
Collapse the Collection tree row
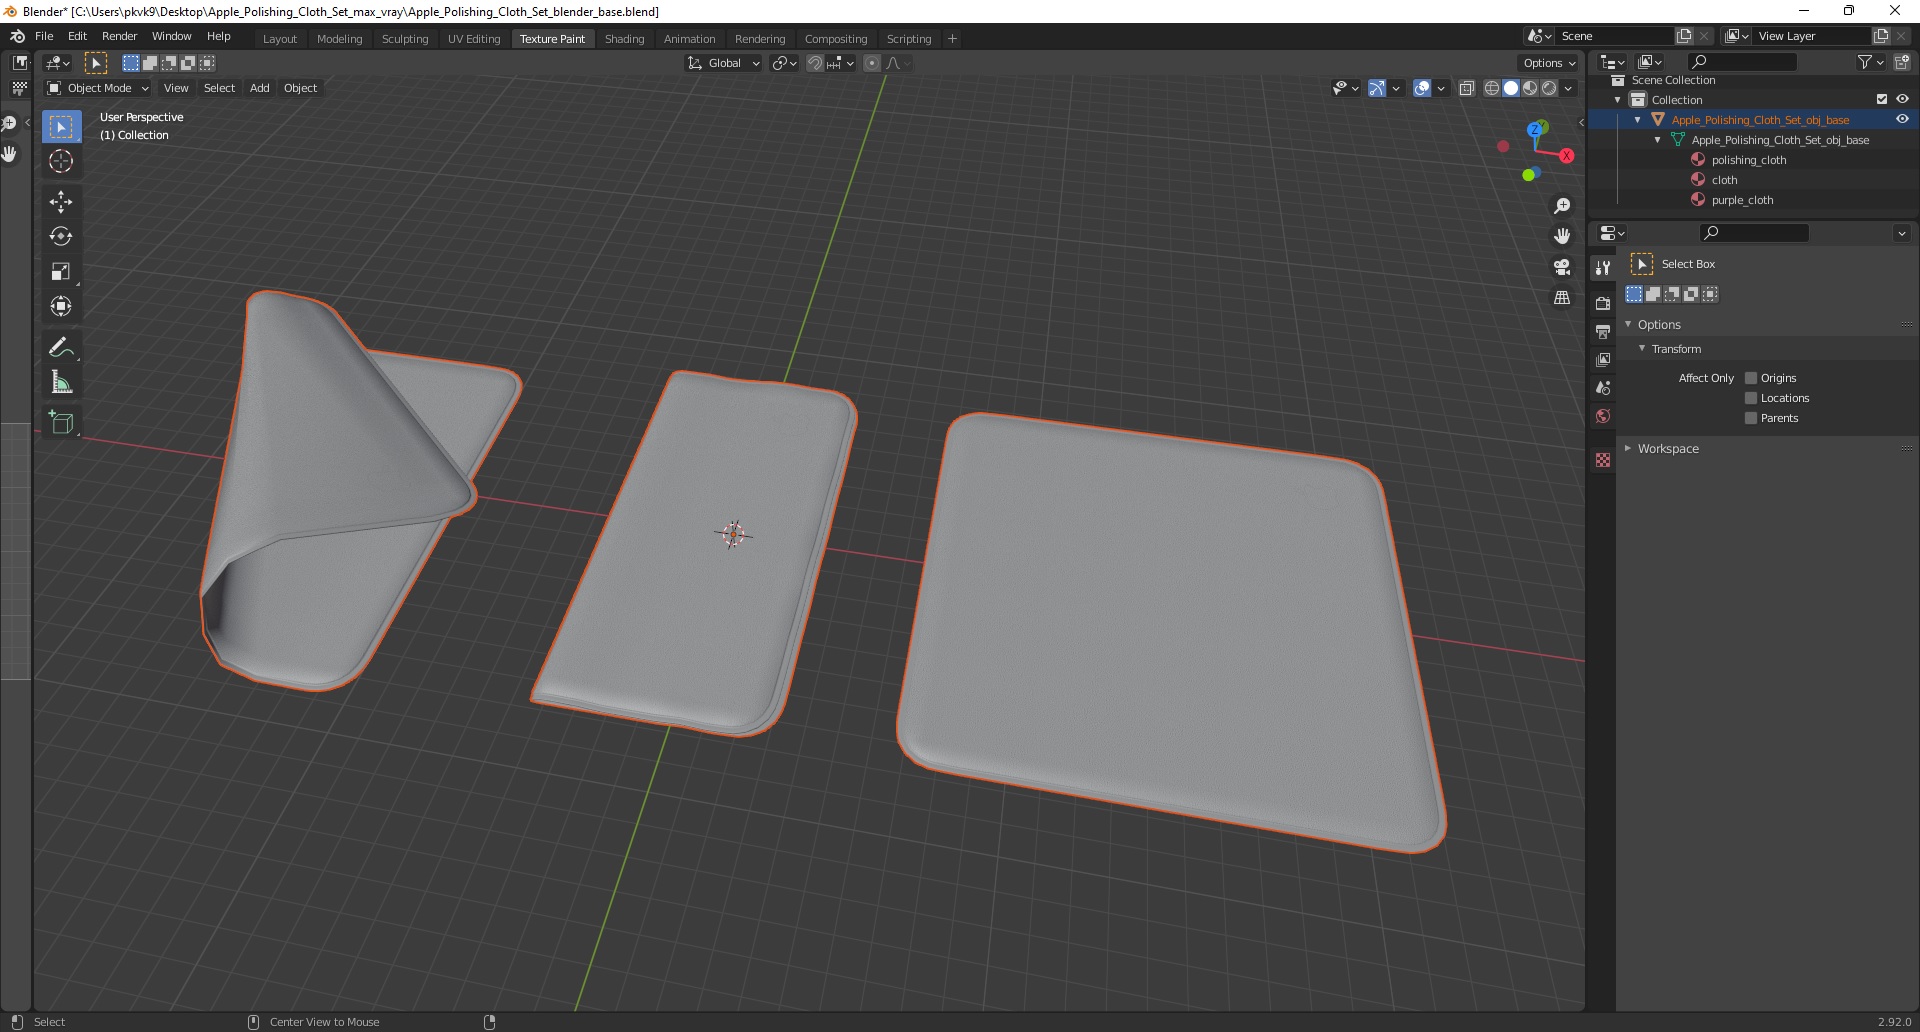tap(1618, 100)
